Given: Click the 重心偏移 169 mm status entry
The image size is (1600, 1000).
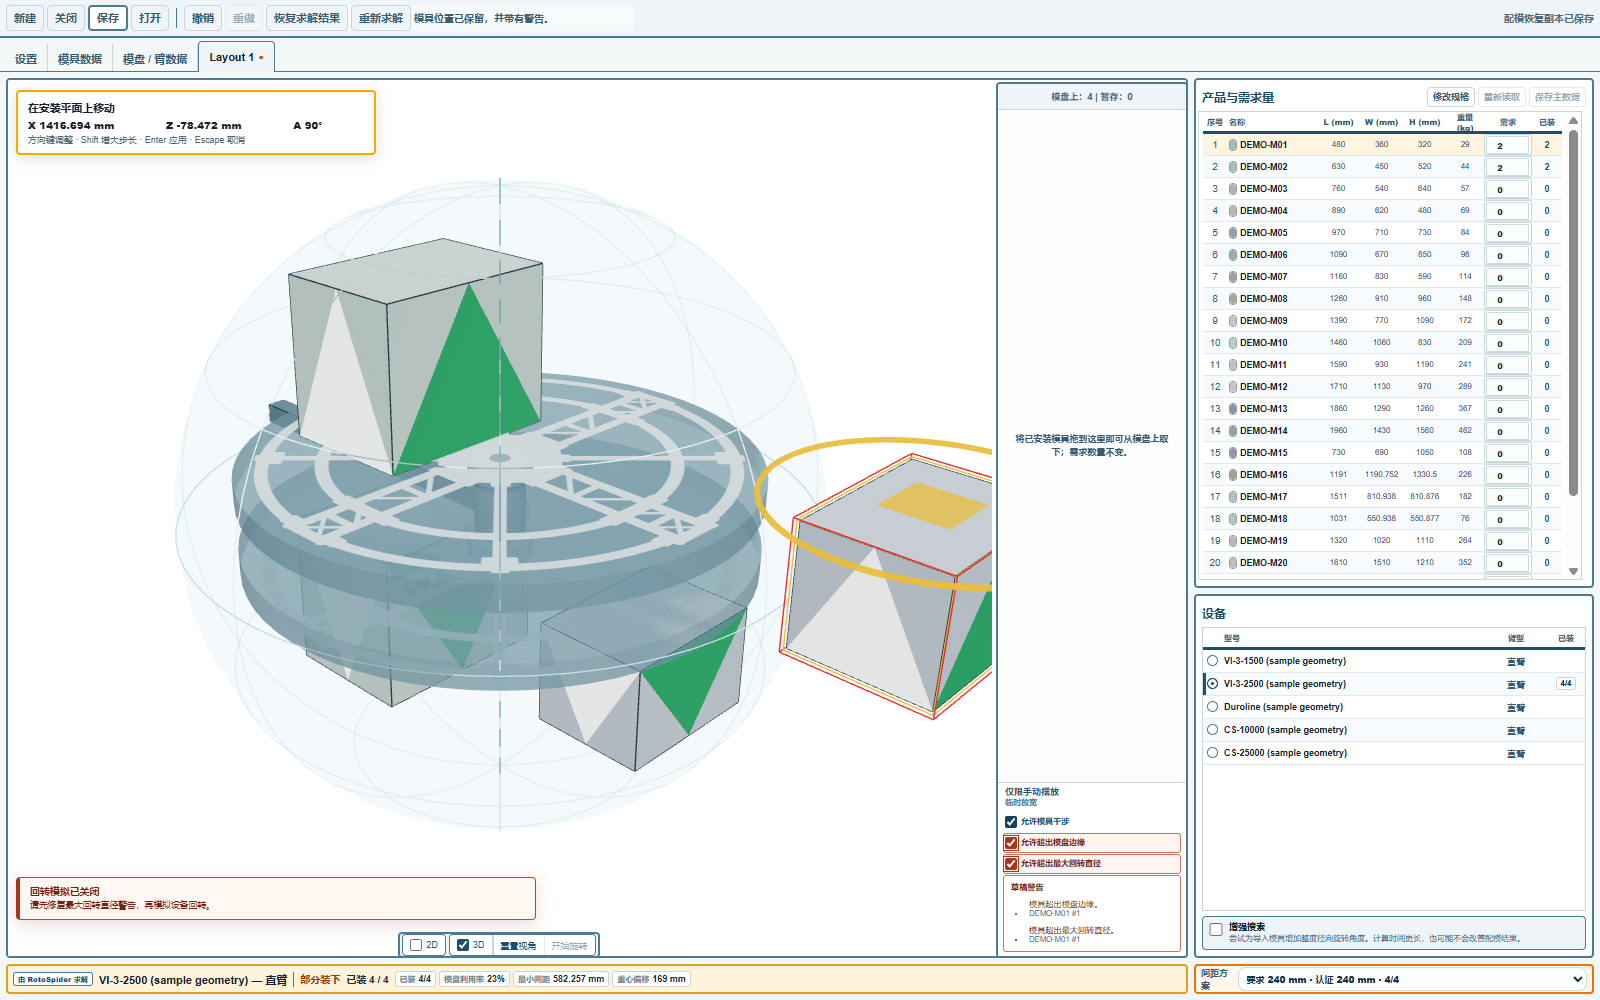Looking at the screenshot, I should (x=652, y=980).
